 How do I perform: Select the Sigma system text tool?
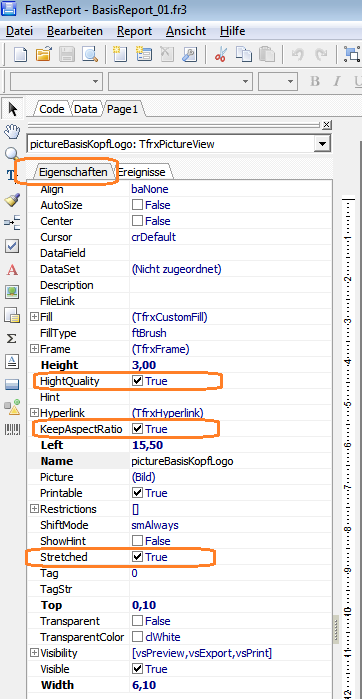(12, 338)
